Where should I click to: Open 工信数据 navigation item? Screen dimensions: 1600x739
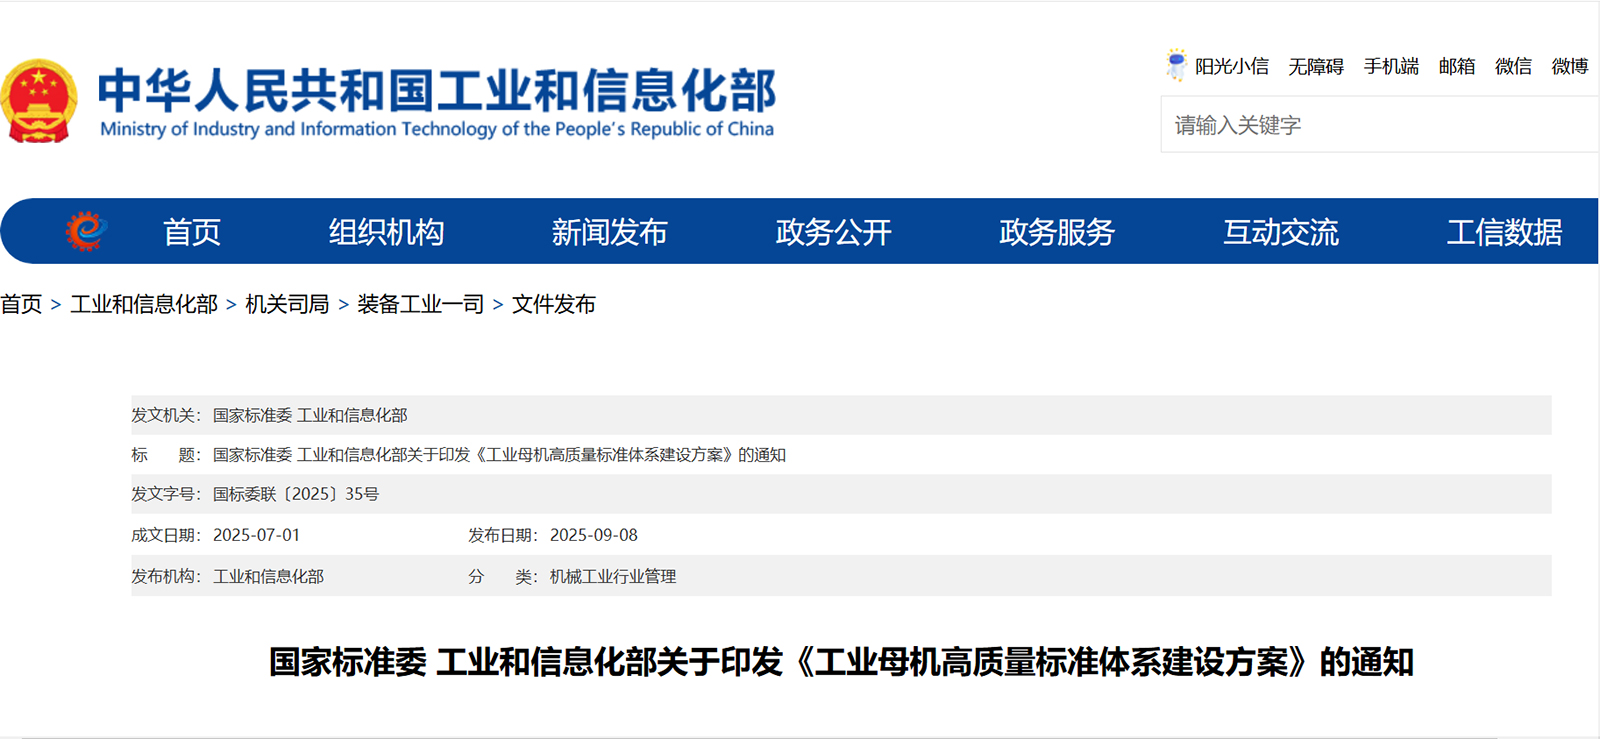point(1504,232)
